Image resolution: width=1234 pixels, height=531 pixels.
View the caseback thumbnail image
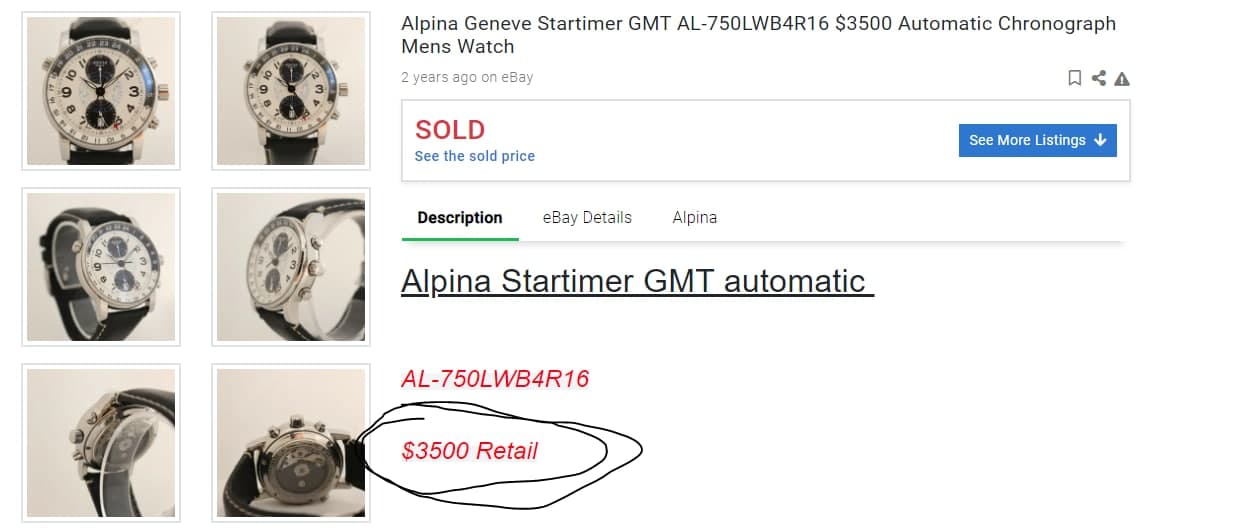pyautogui.click(x=291, y=443)
